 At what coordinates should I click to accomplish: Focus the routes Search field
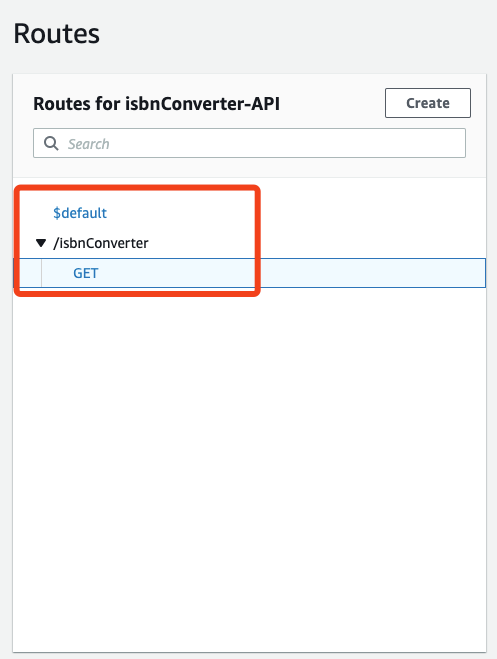coord(250,143)
